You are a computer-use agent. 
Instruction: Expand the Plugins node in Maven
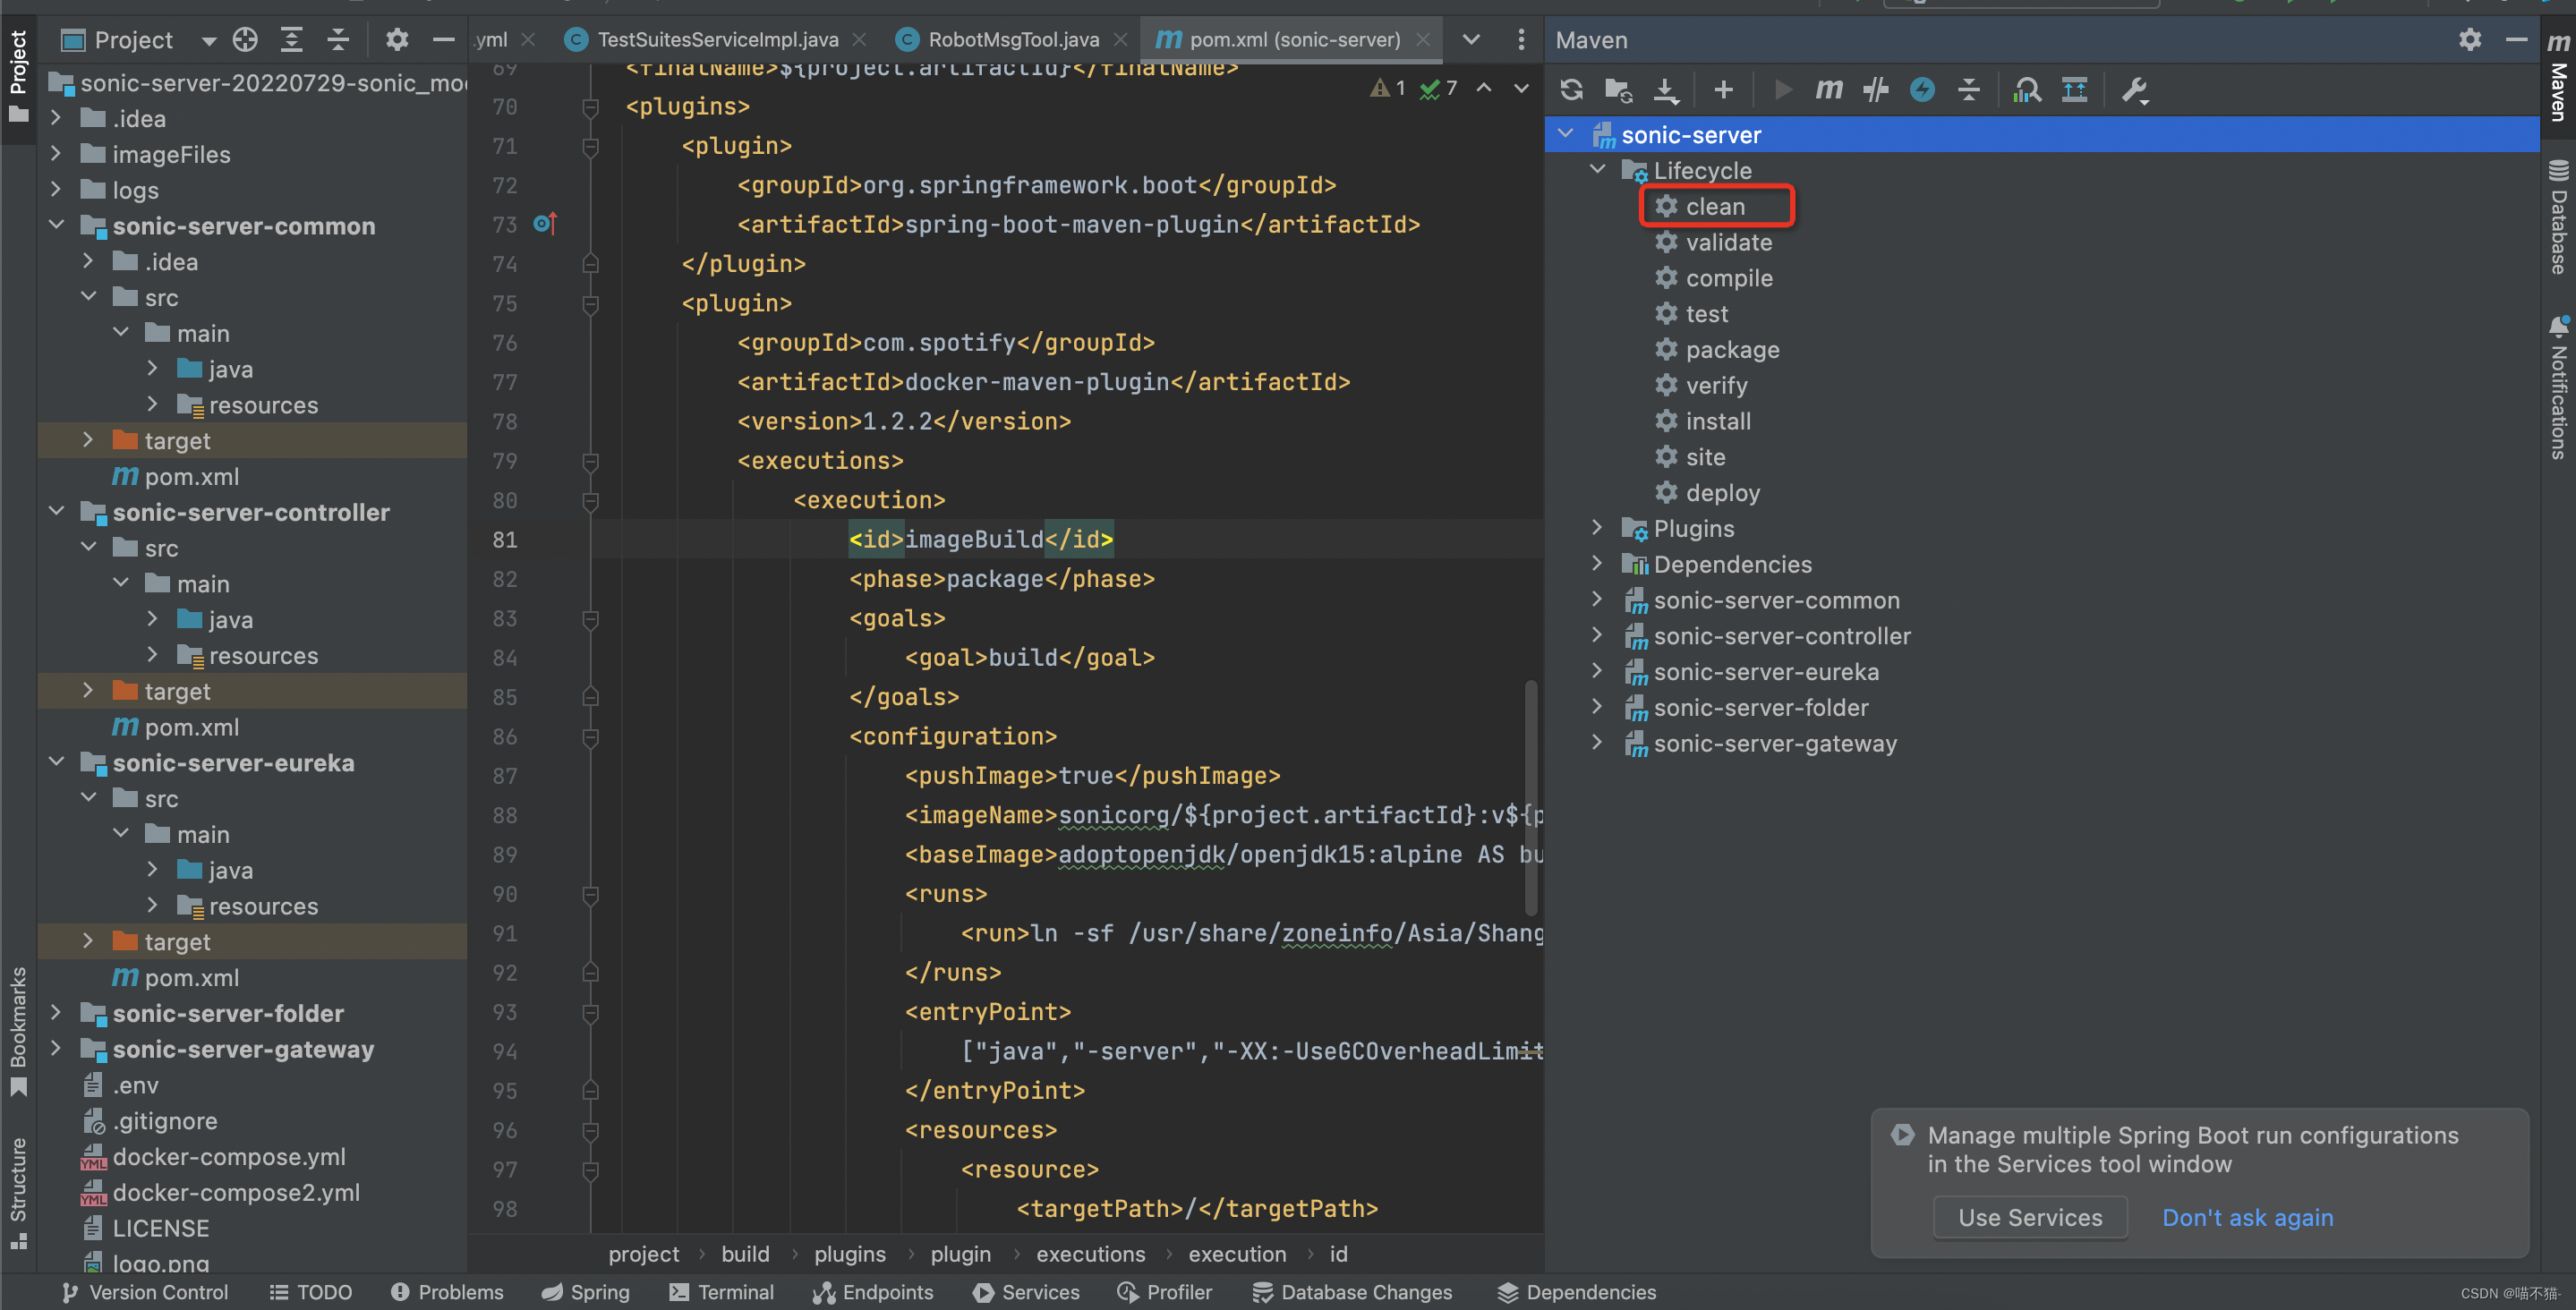(x=1597, y=528)
